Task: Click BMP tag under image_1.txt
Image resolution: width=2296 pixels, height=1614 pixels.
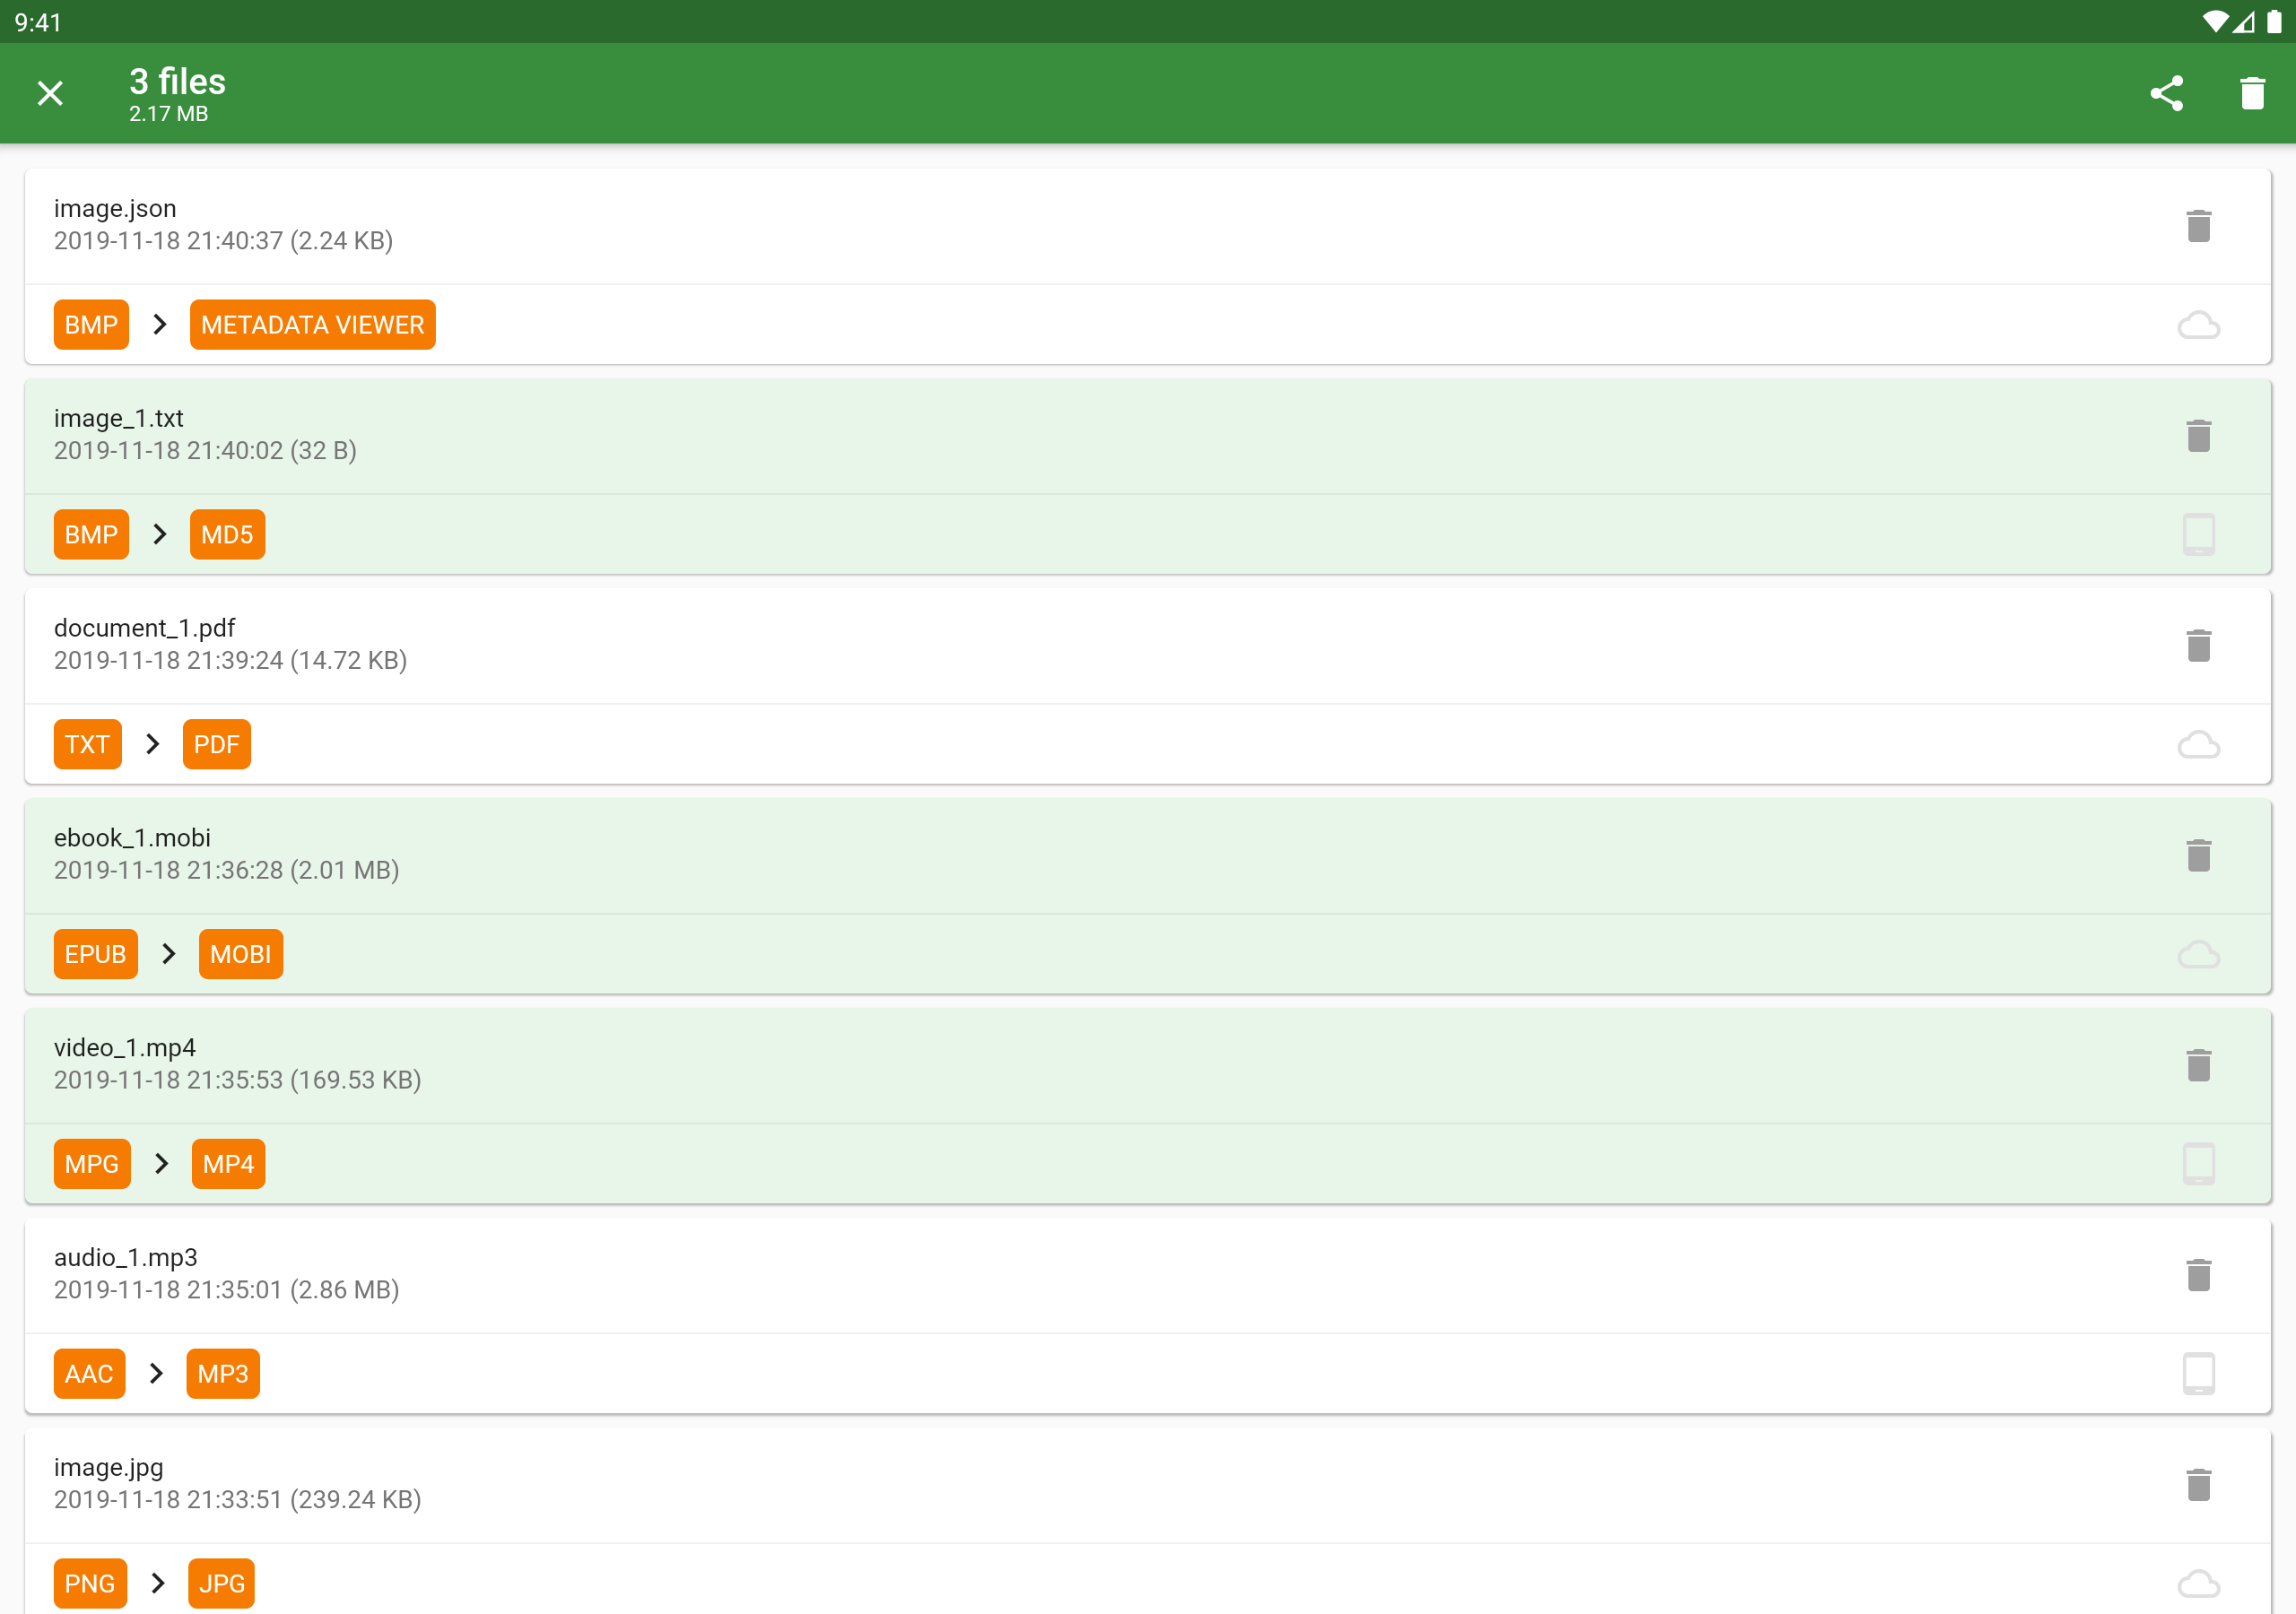Action: pyautogui.click(x=91, y=535)
